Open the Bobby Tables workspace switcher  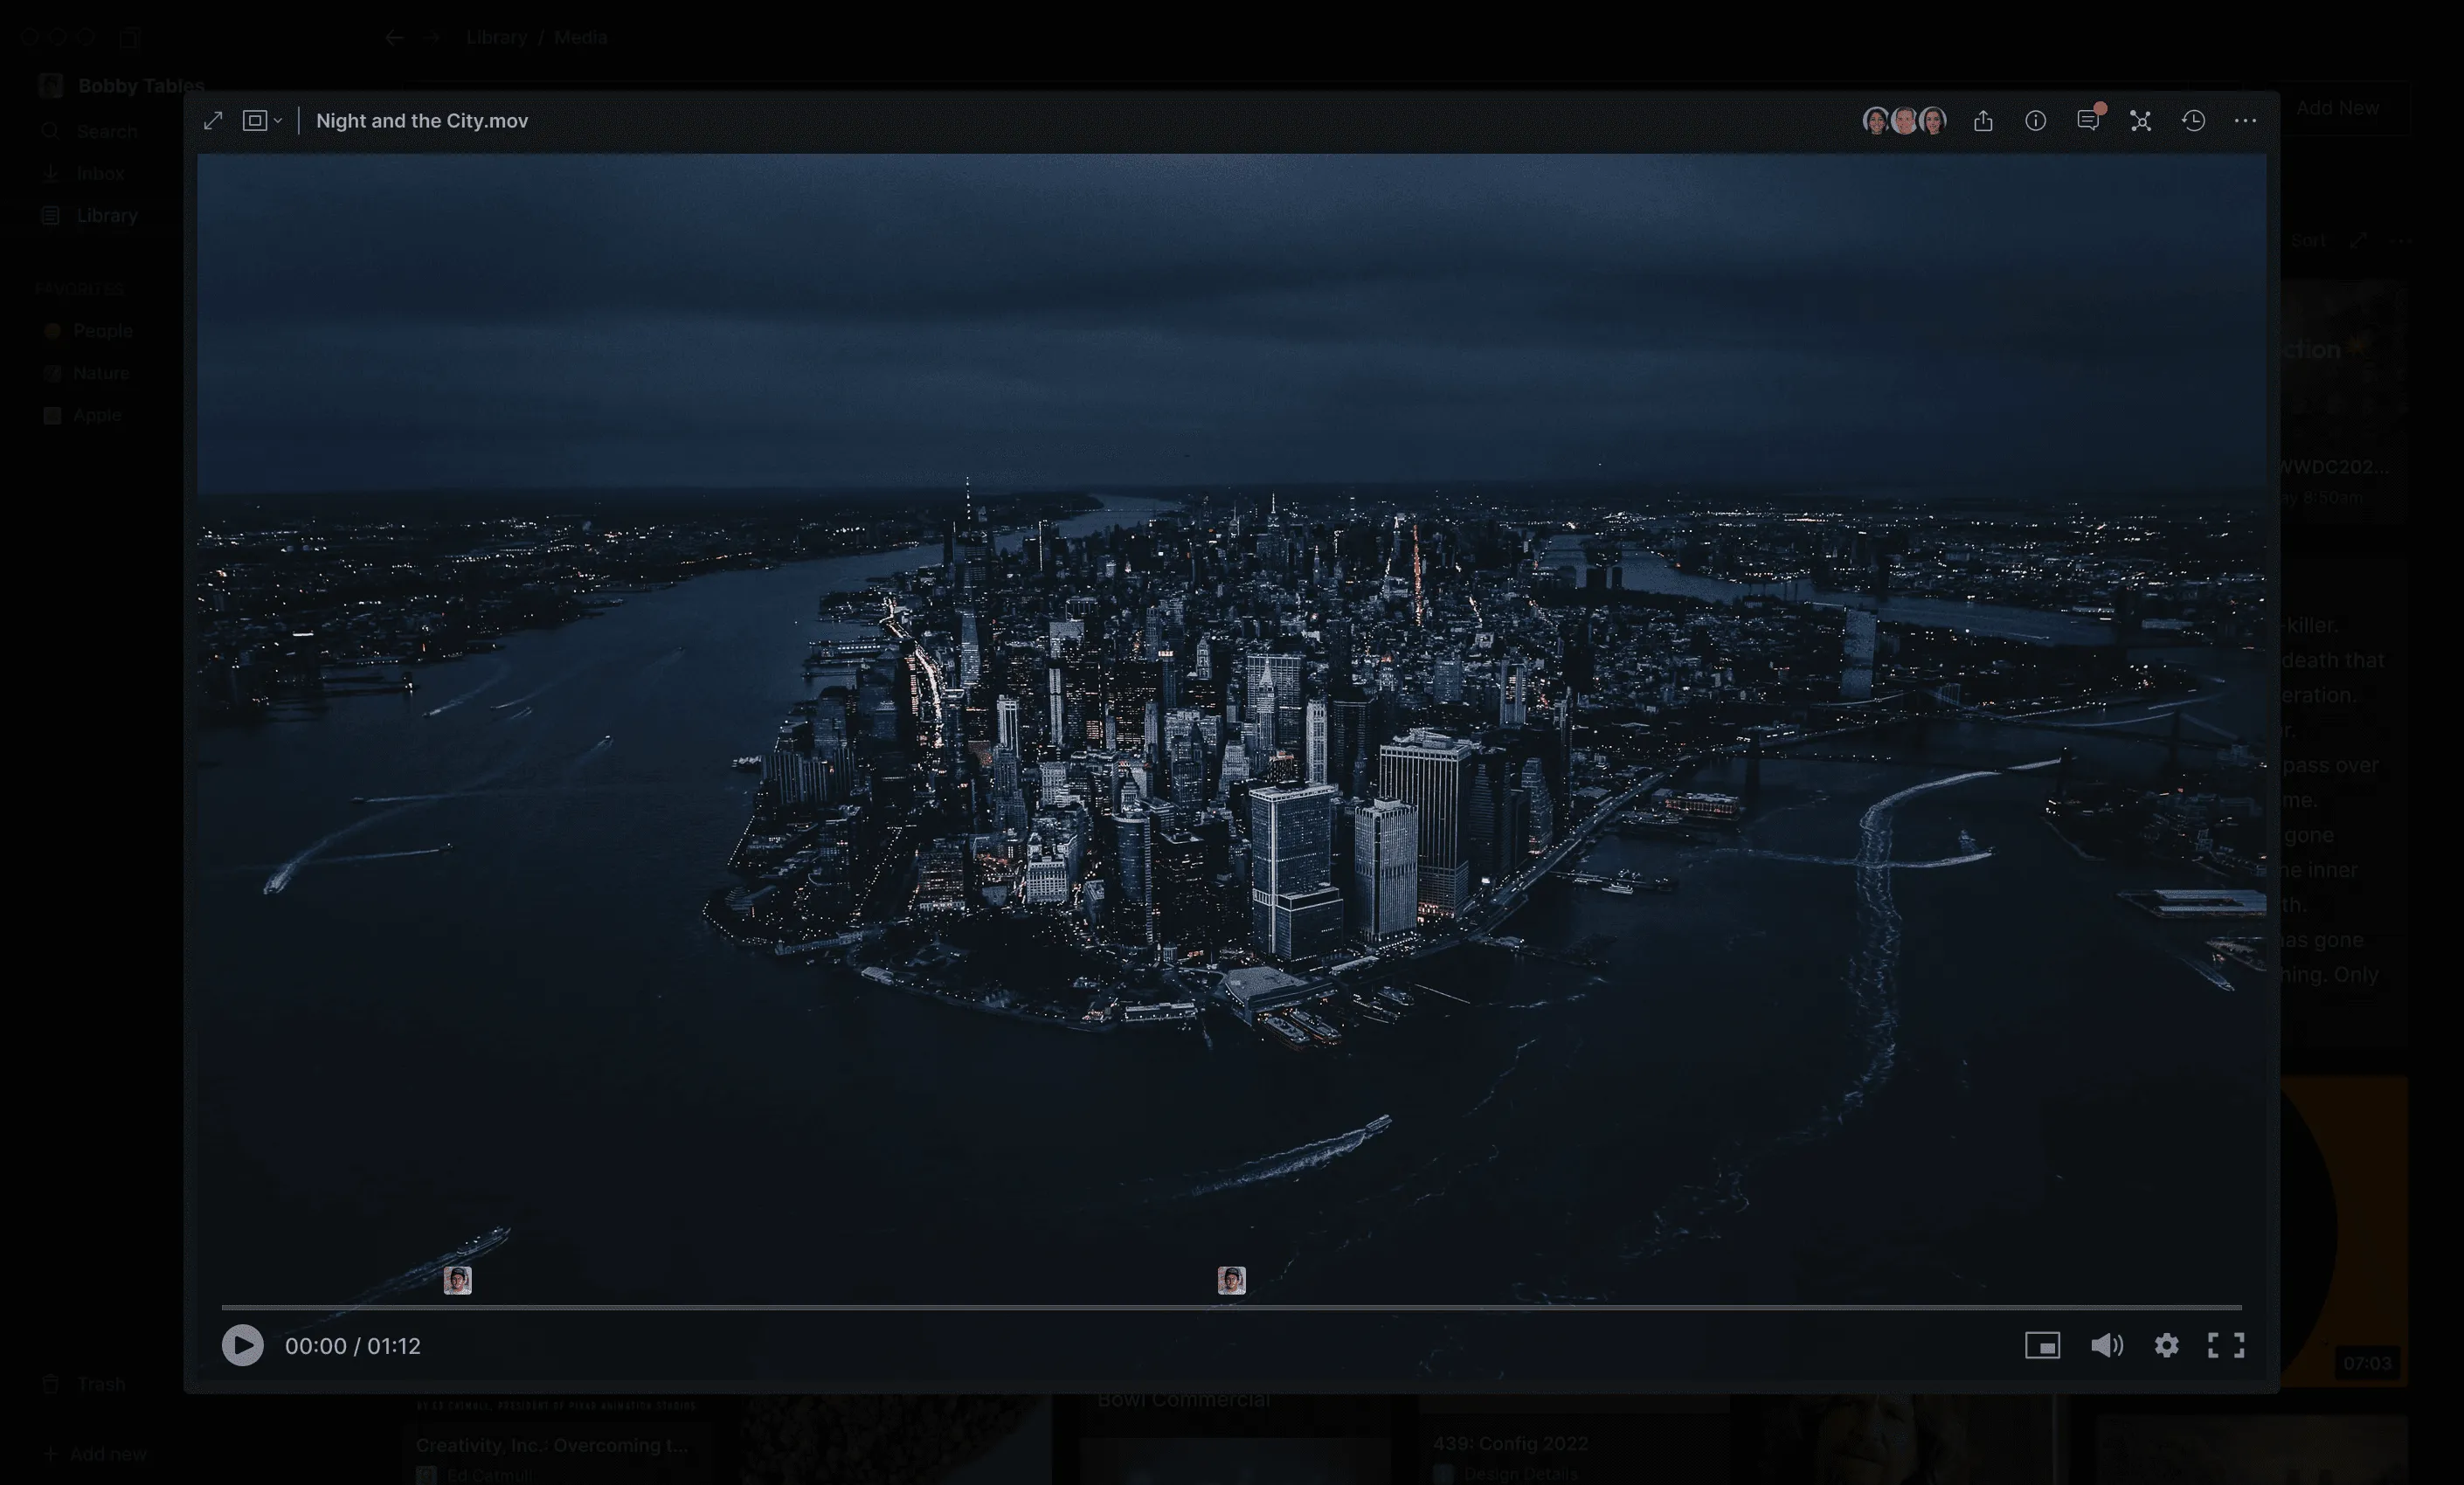(121, 85)
